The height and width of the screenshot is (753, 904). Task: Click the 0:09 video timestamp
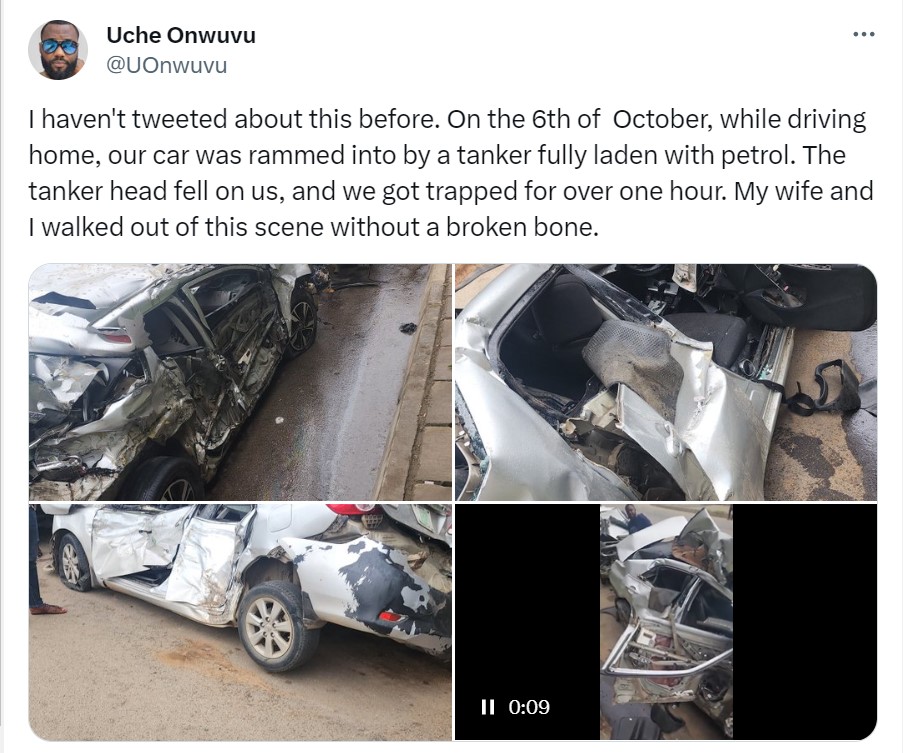(x=529, y=707)
